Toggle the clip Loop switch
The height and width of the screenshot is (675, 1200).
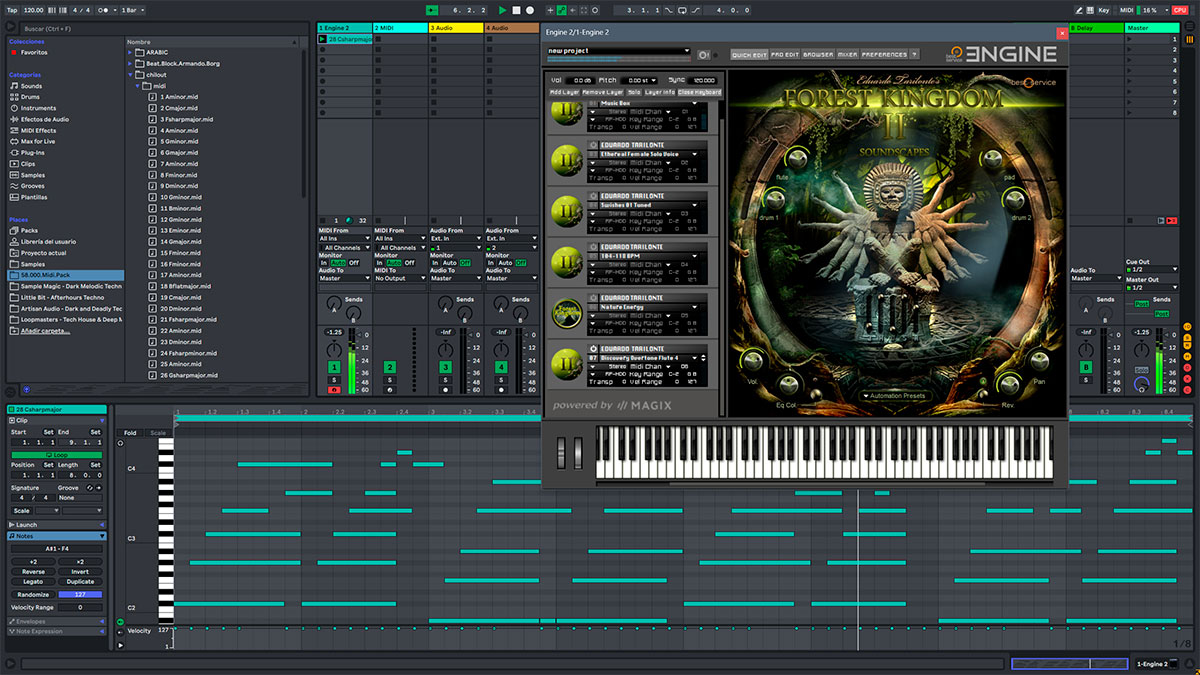57,455
